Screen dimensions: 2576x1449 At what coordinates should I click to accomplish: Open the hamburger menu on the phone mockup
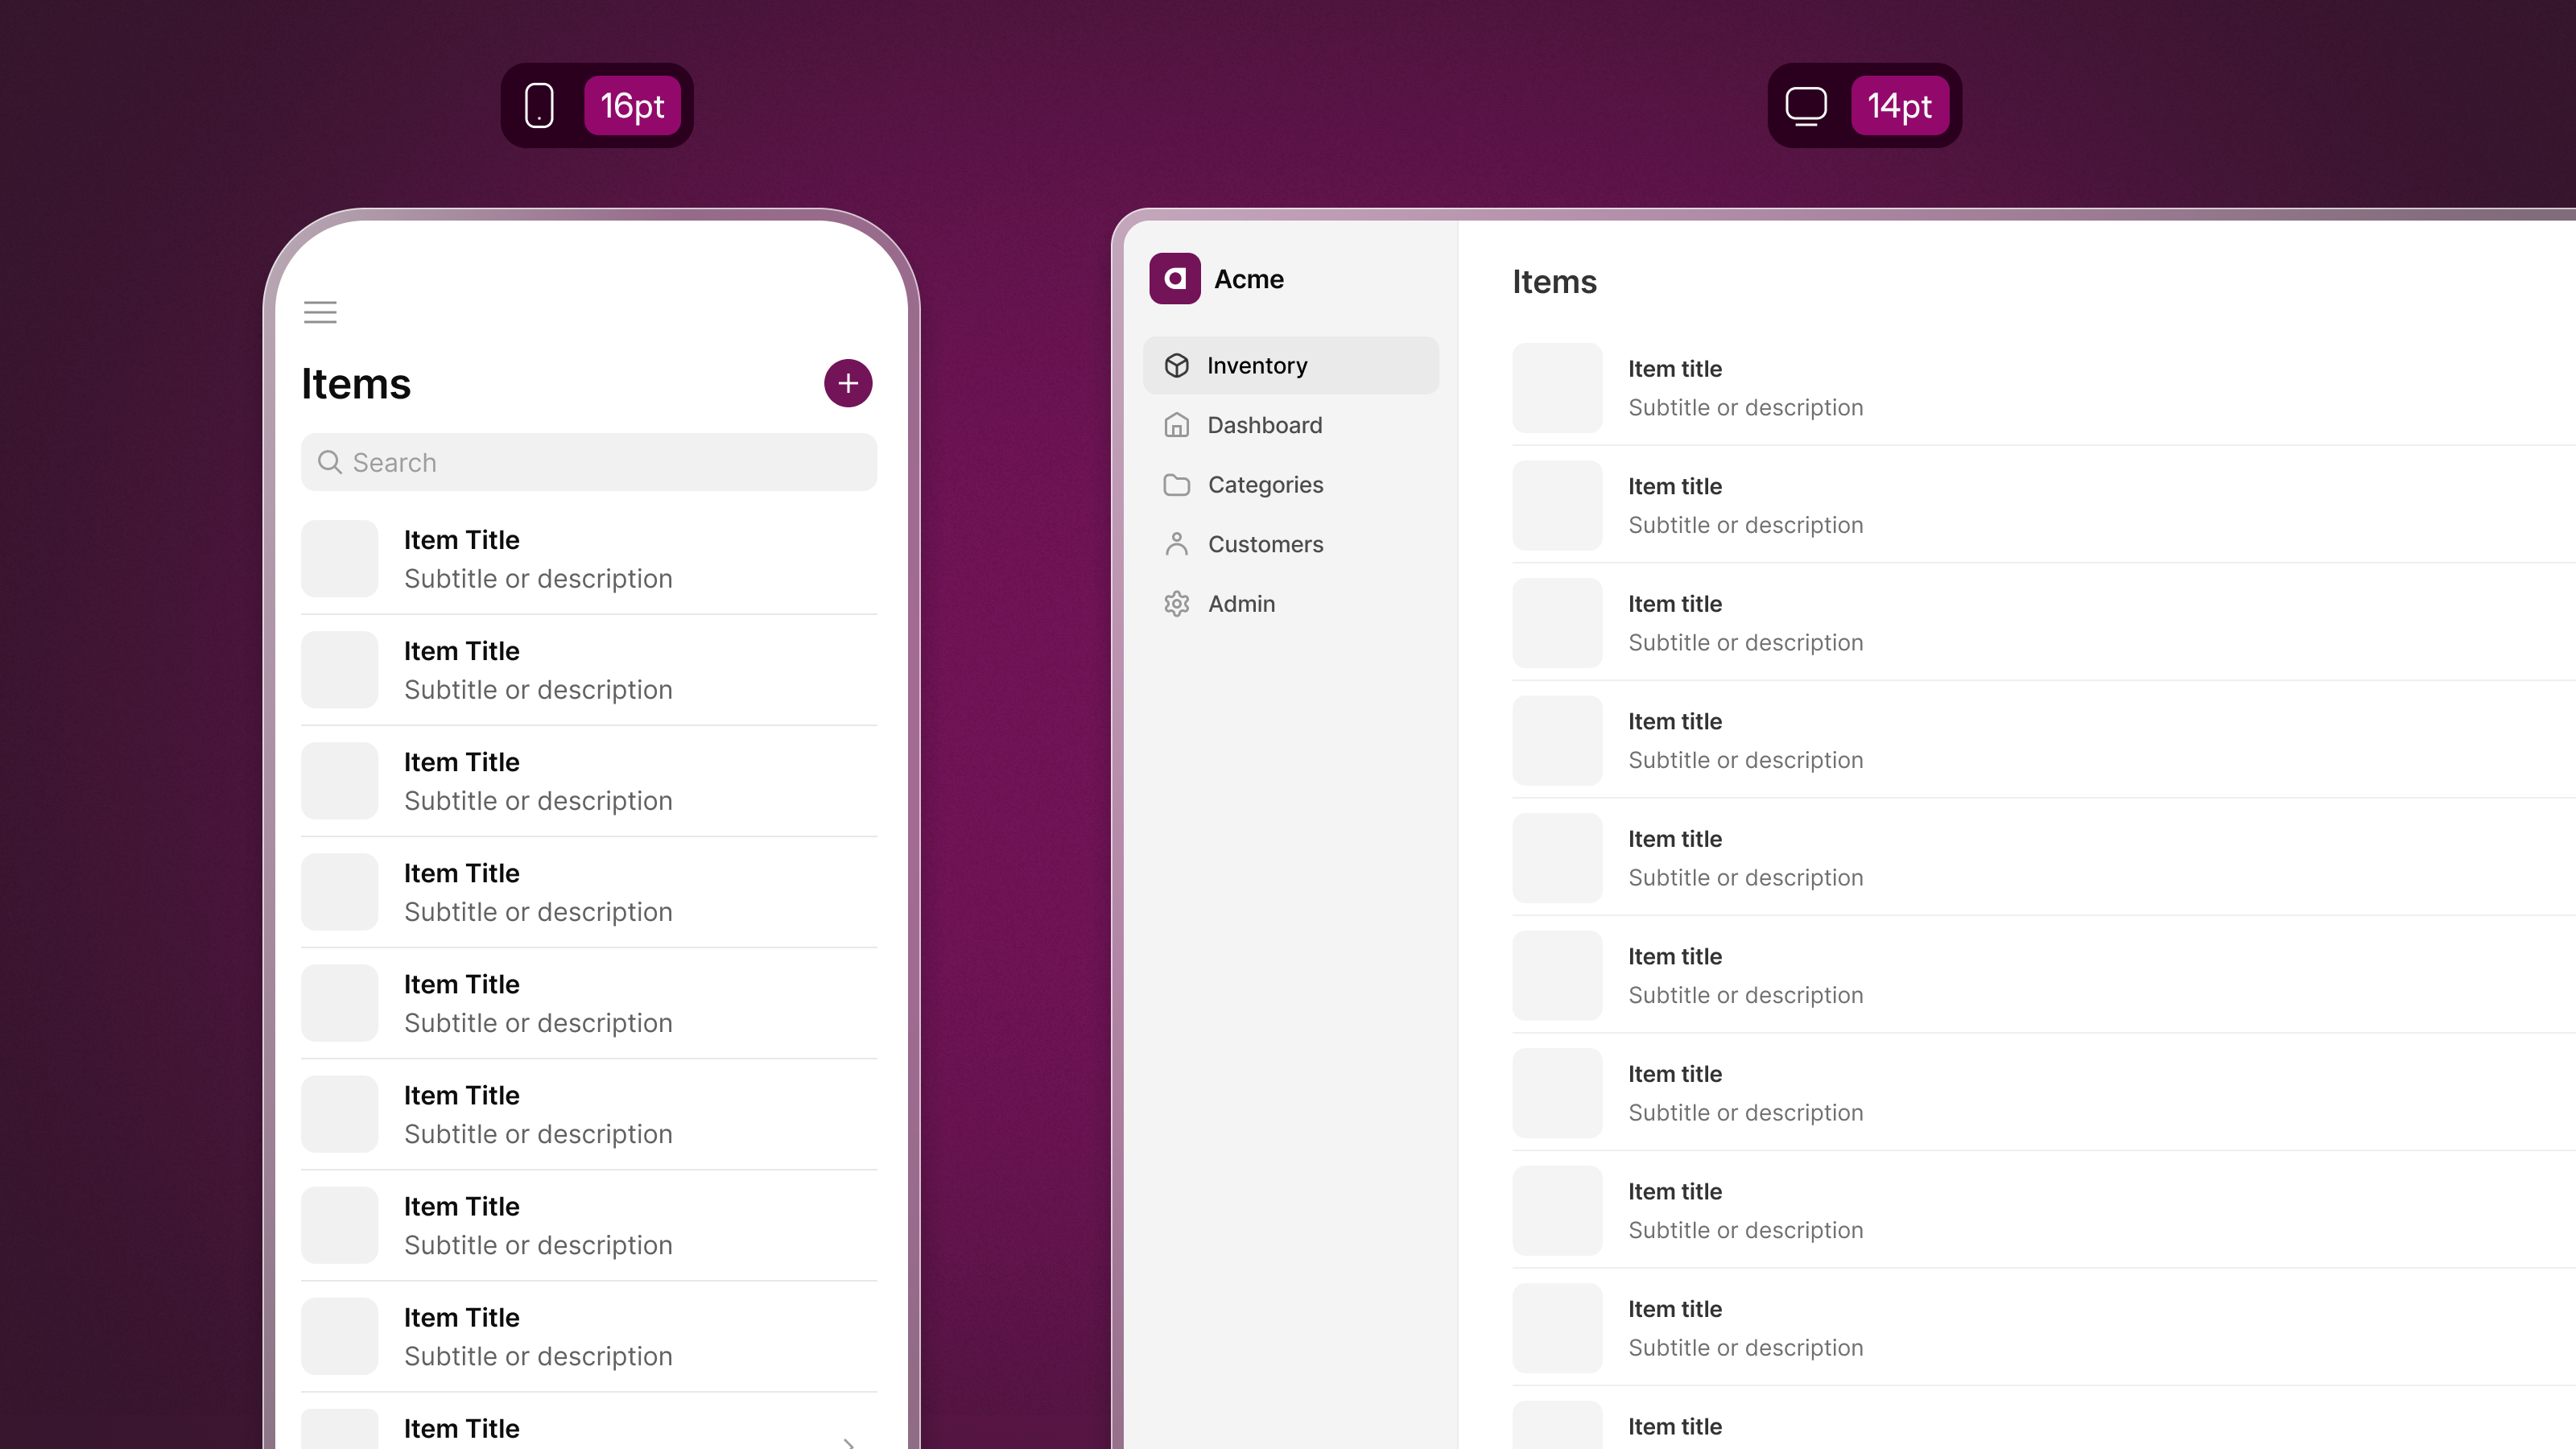[320, 312]
